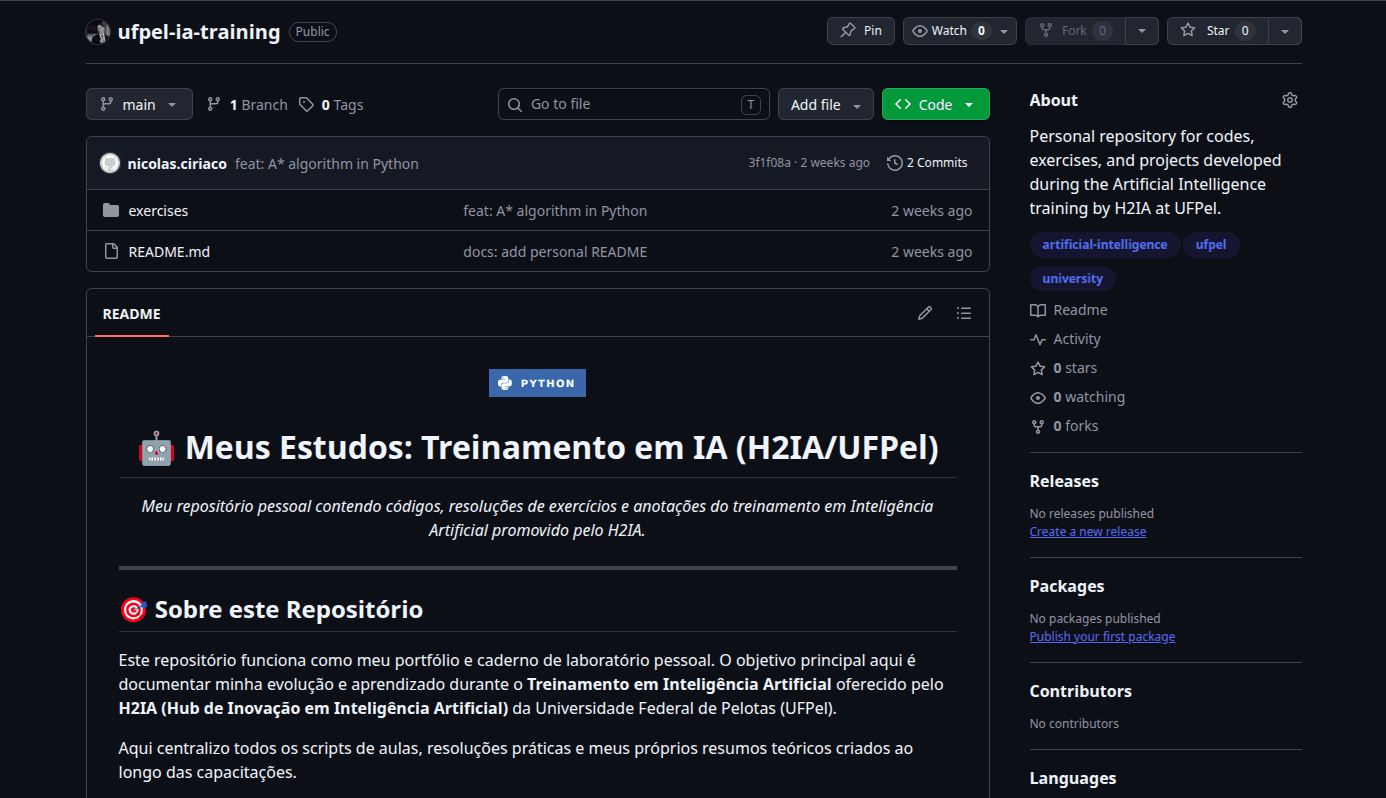Open the README.md file

(x=169, y=252)
